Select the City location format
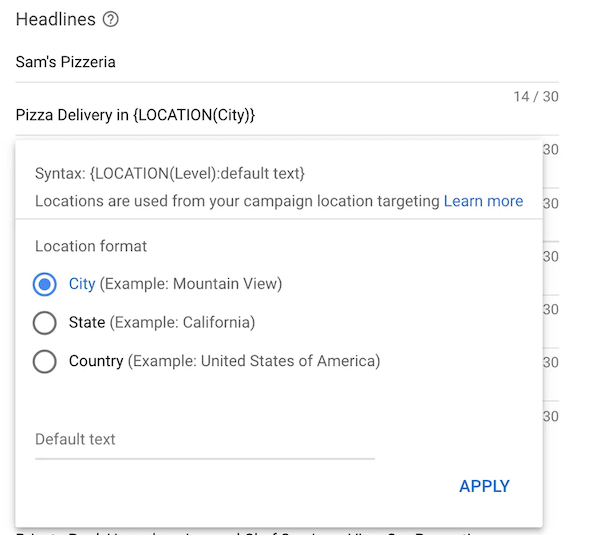This screenshot has height=535, width=600. tap(45, 284)
